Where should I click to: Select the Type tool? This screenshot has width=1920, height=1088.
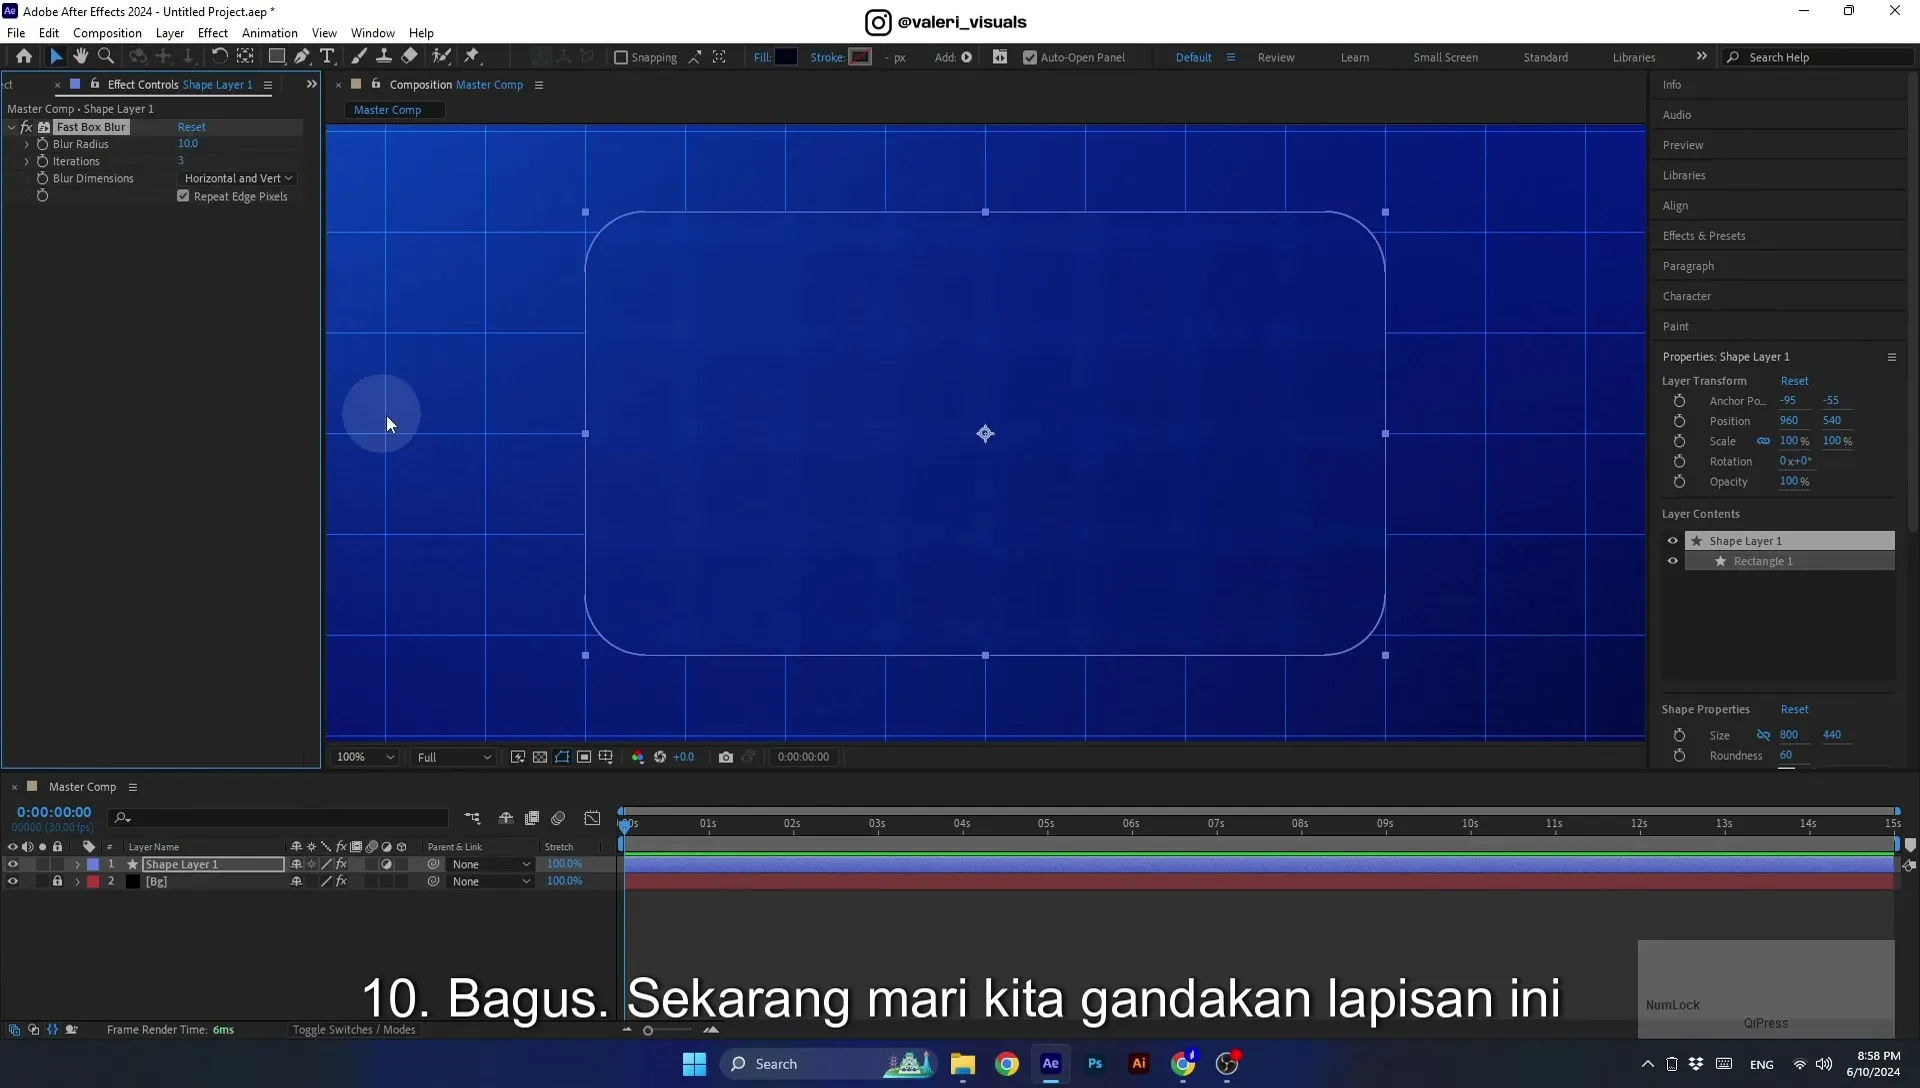pyautogui.click(x=327, y=57)
